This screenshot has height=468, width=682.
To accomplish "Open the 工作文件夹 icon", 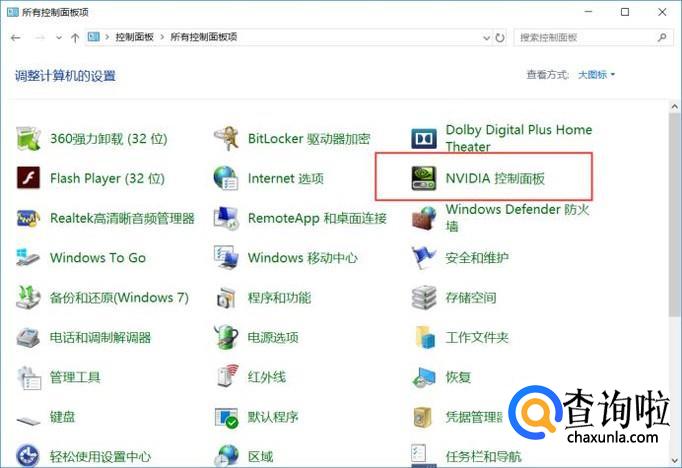I will [x=425, y=337].
